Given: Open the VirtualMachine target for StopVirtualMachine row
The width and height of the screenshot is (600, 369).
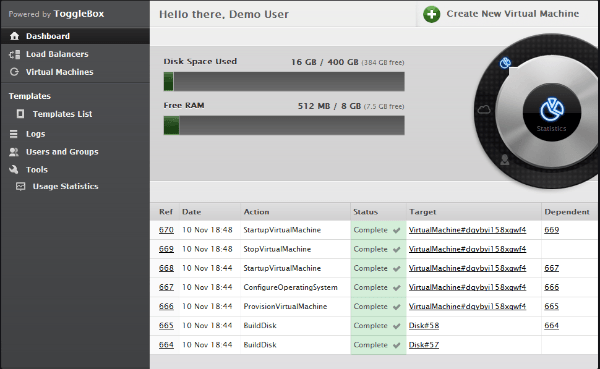Looking at the screenshot, I should pyautogui.click(x=467, y=249).
